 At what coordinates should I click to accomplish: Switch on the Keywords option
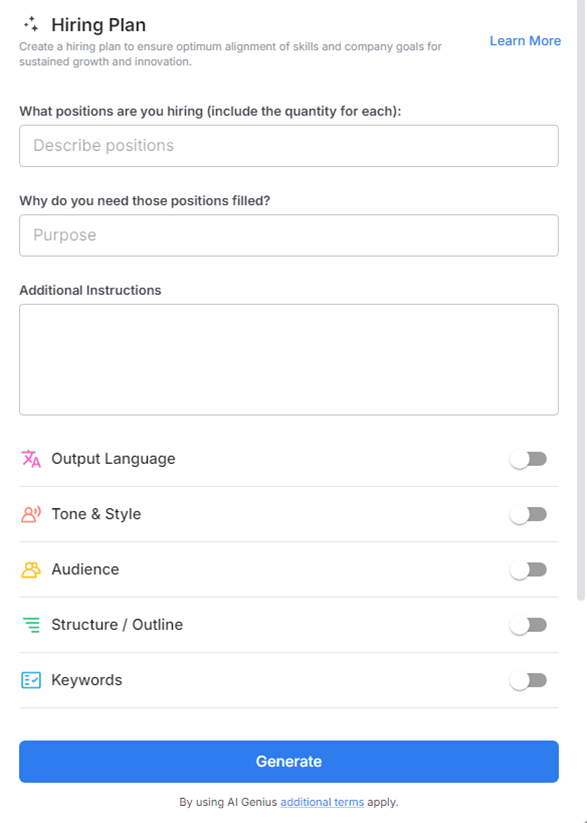[528, 679]
